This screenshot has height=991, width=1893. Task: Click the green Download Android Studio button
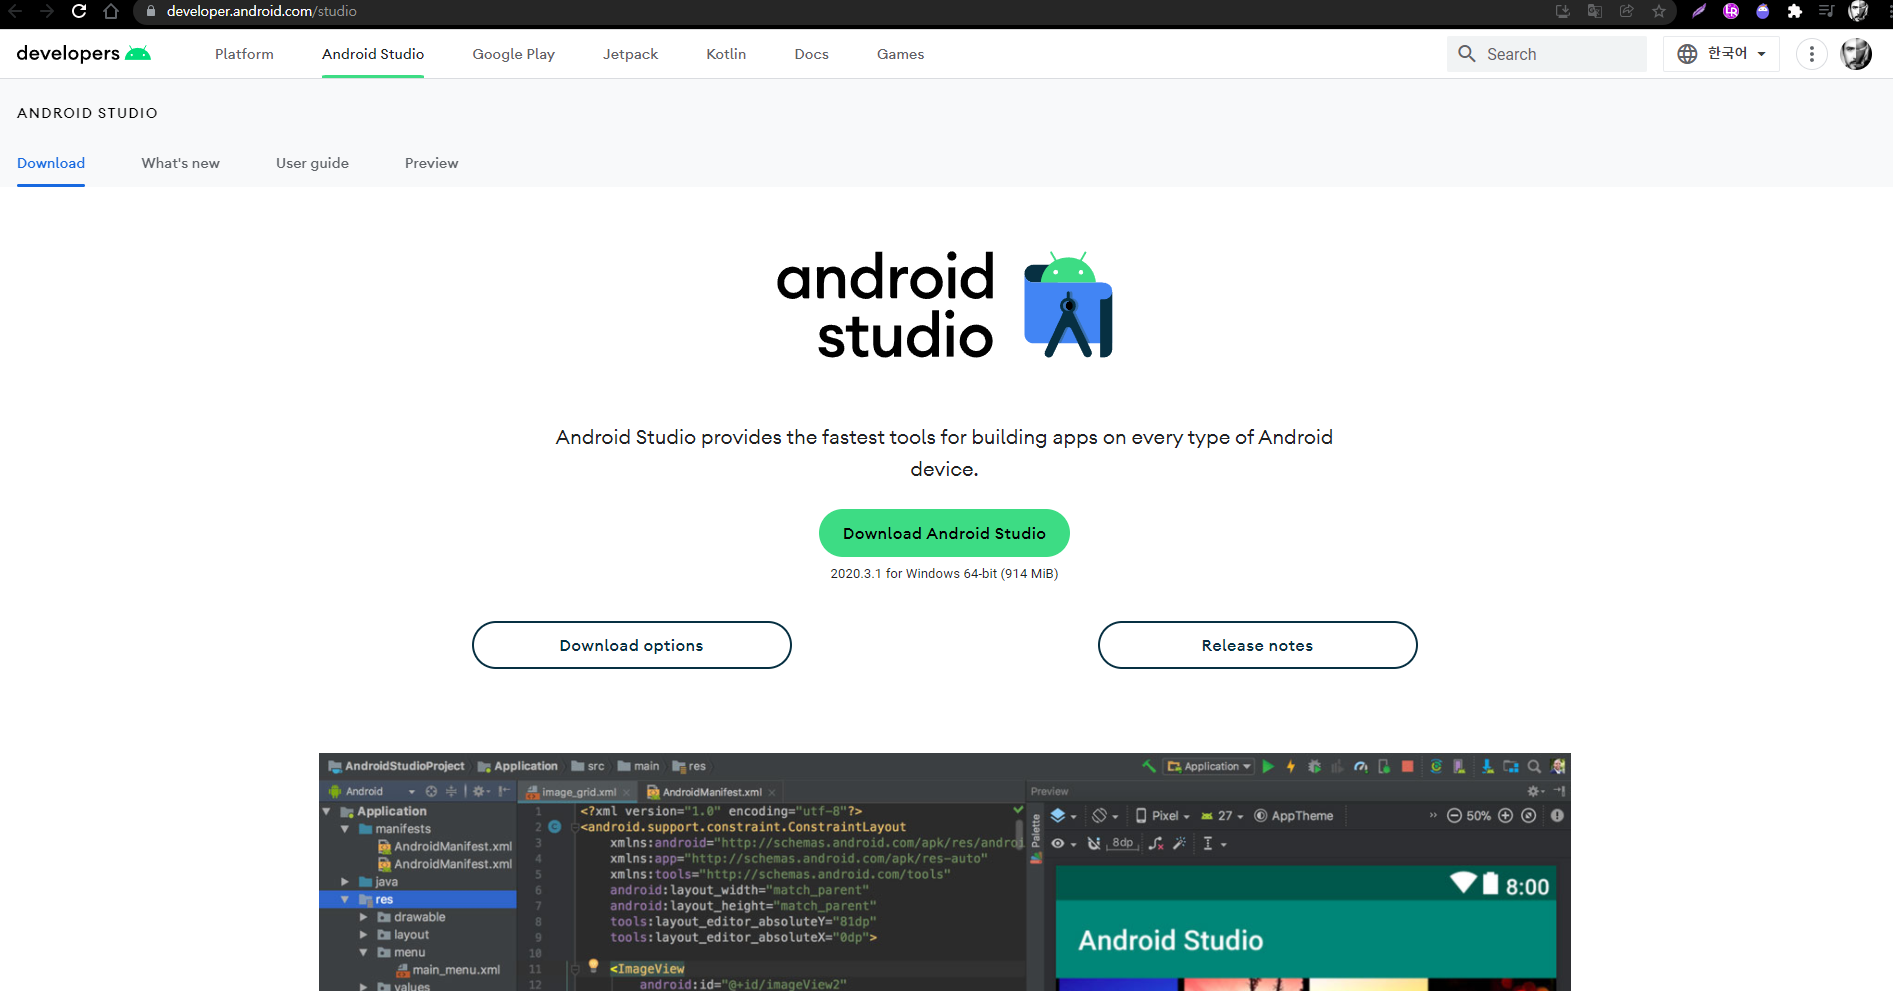944,533
